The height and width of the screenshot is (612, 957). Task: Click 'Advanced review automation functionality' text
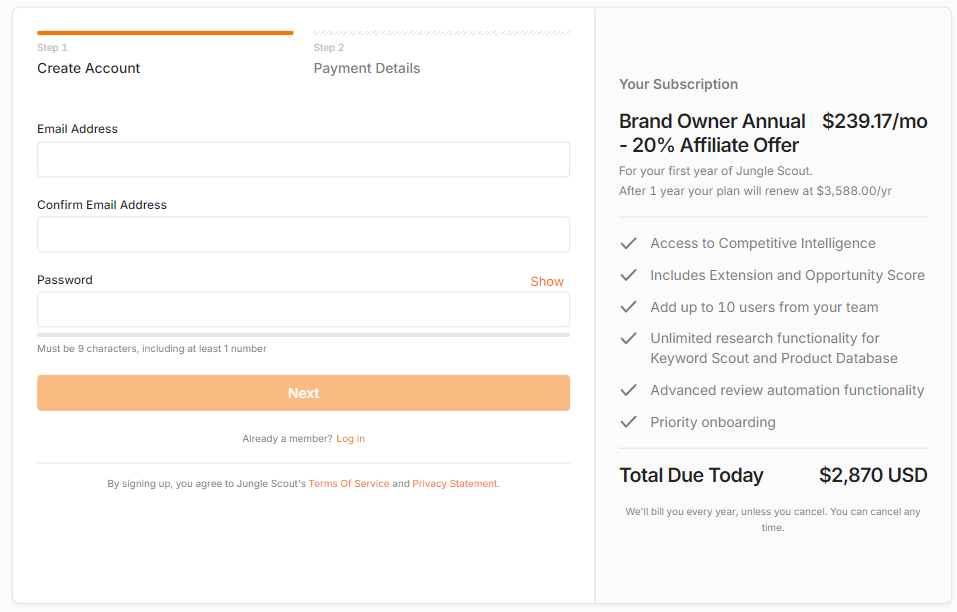[x=787, y=391]
